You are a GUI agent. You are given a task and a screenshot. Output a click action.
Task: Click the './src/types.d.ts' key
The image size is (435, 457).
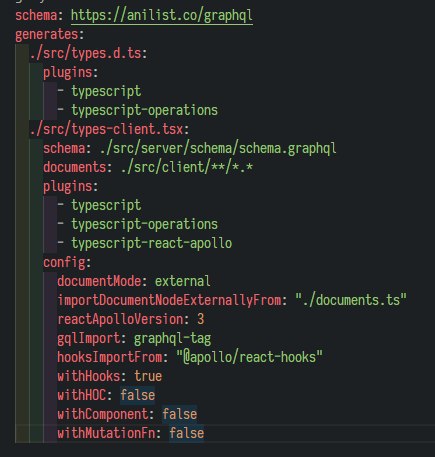coord(85,53)
